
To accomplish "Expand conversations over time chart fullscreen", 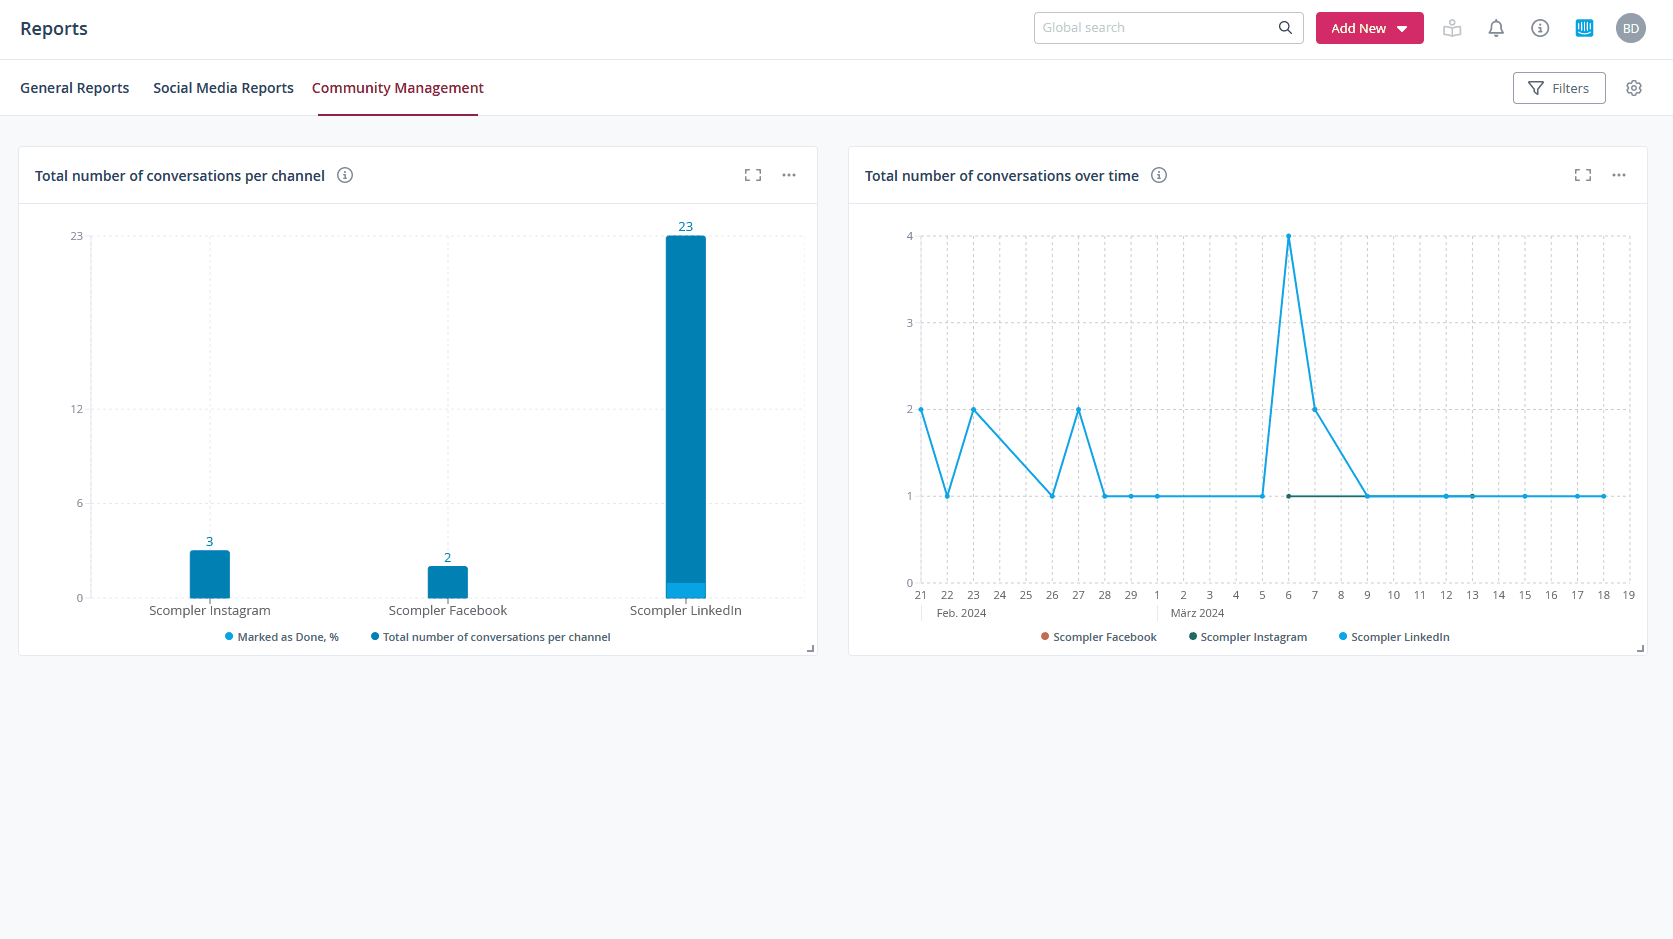I will pyautogui.click(x=1583, y=175).
